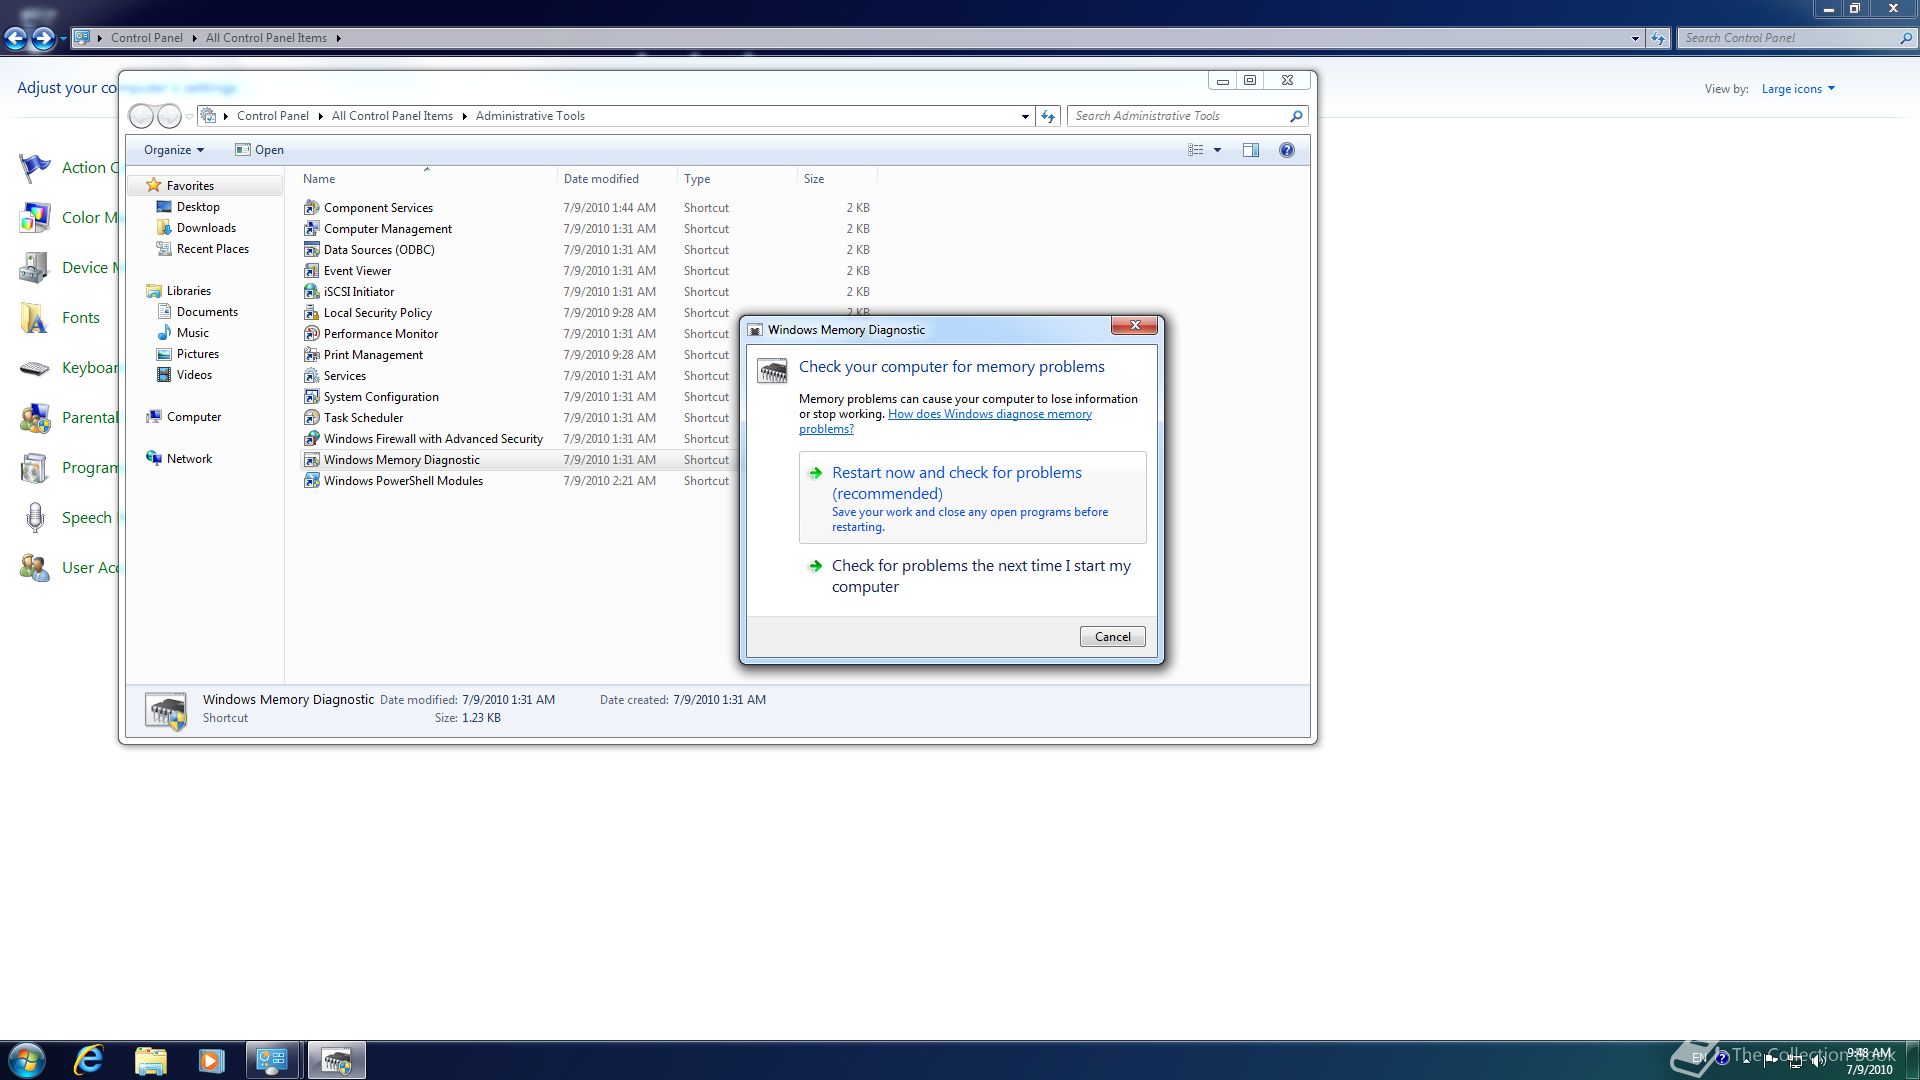
Task: Sort by the Type column header
Action: [x=737, y=179]
